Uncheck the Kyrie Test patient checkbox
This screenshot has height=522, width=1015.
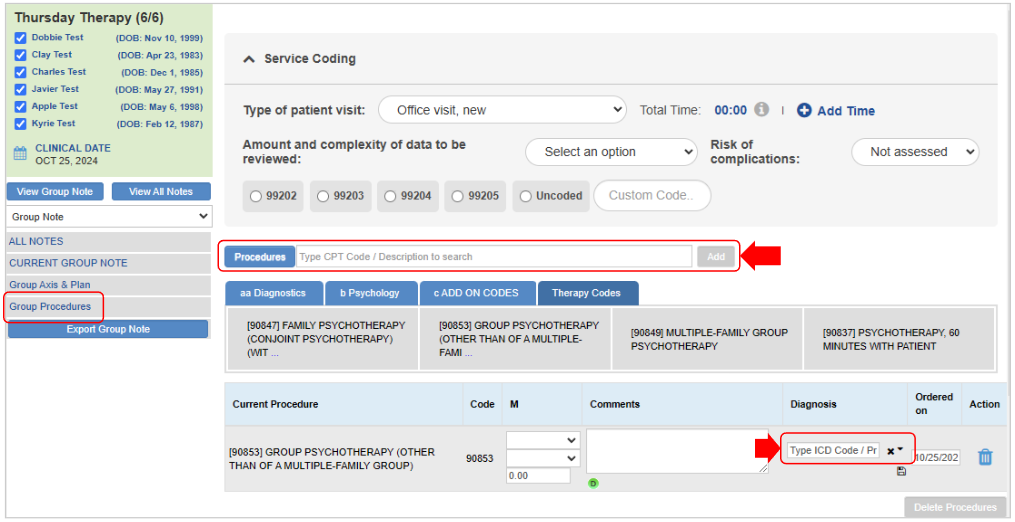[x=20, y=124]
